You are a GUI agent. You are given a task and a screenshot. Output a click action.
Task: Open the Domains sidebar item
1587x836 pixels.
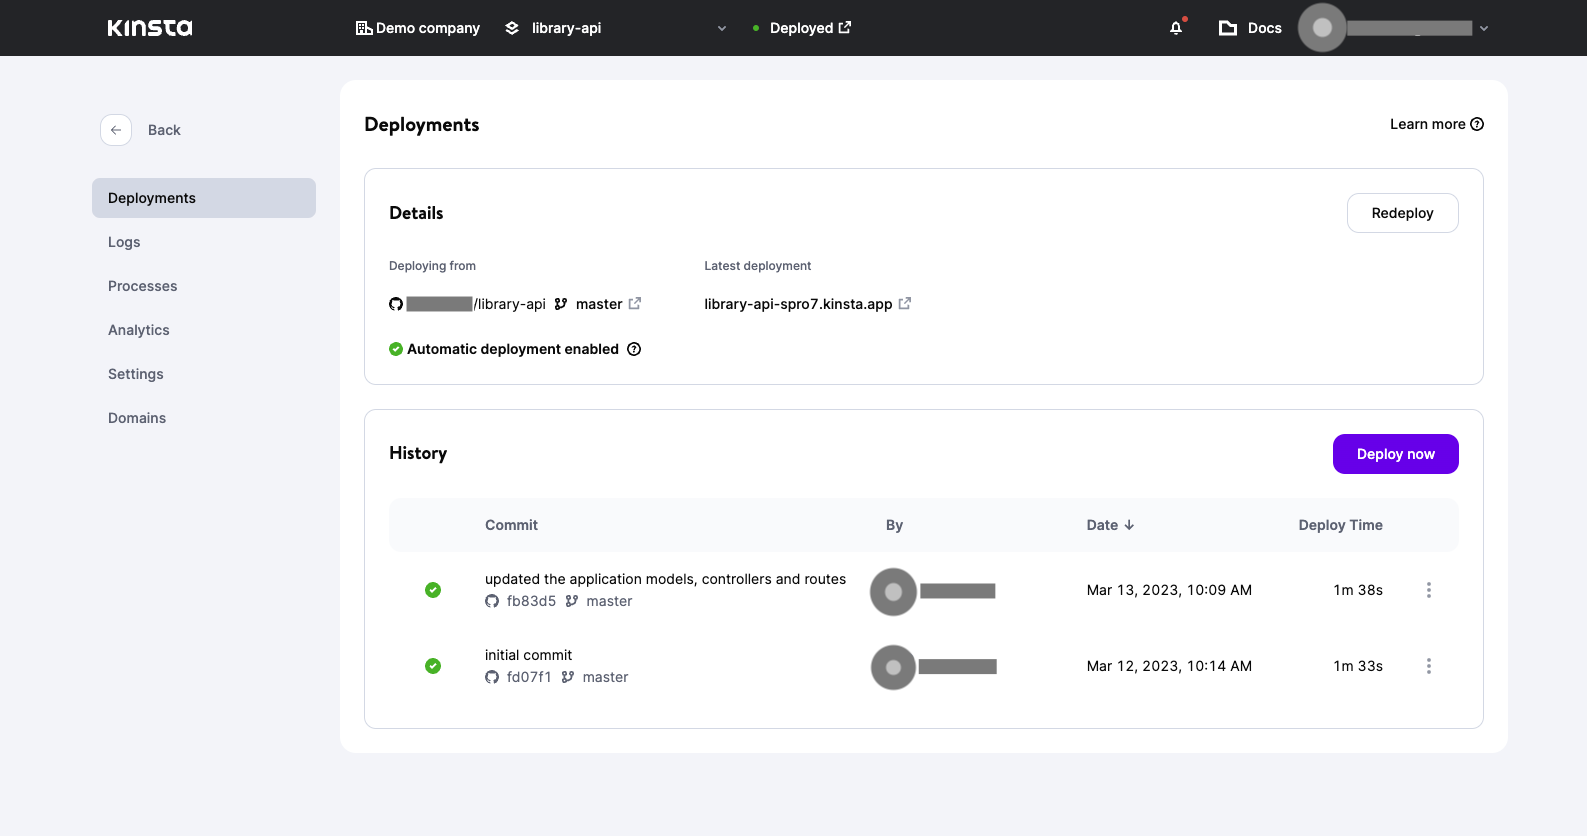(x=137, y=418)
